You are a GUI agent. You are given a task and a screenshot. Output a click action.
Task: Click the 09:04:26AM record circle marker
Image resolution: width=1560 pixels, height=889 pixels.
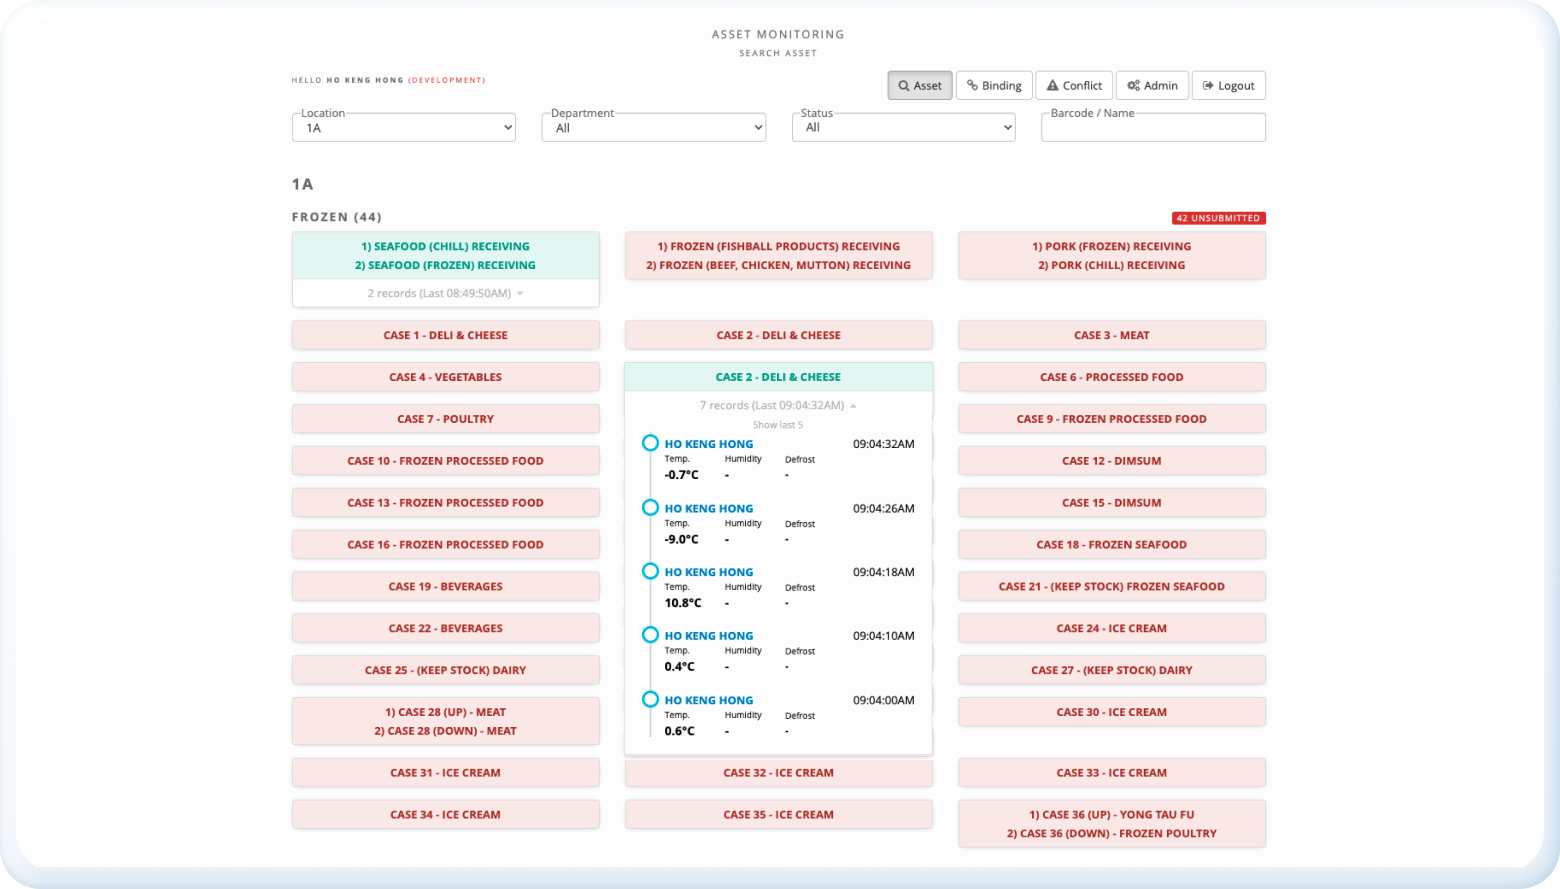point(650,507)
